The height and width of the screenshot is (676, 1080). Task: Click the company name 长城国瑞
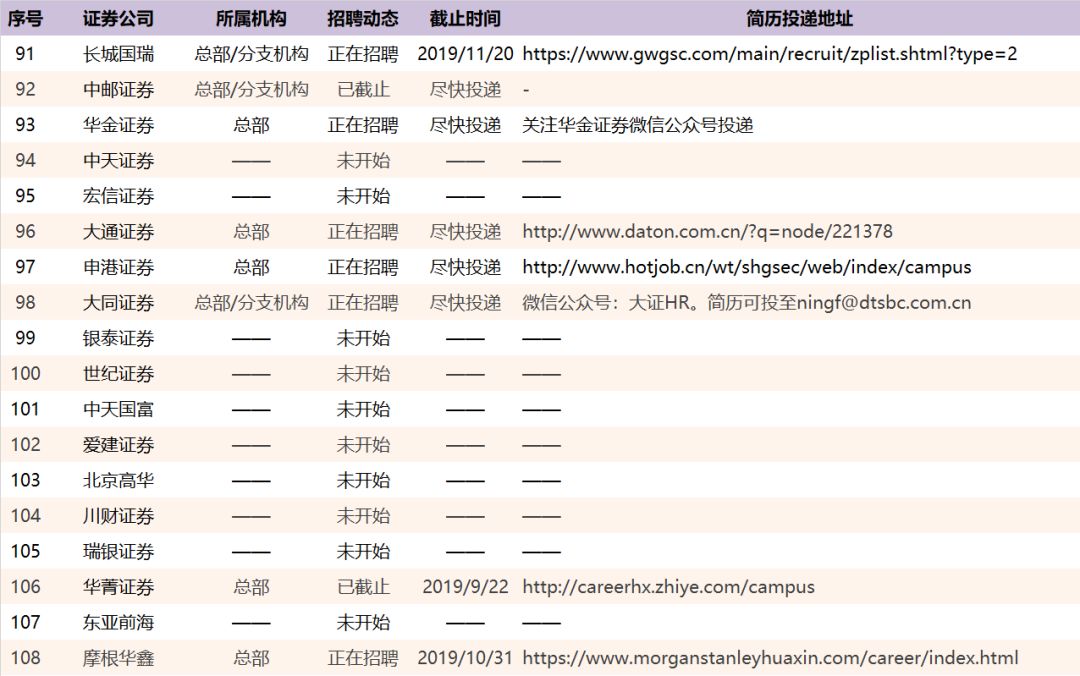(x=118, y=54)
